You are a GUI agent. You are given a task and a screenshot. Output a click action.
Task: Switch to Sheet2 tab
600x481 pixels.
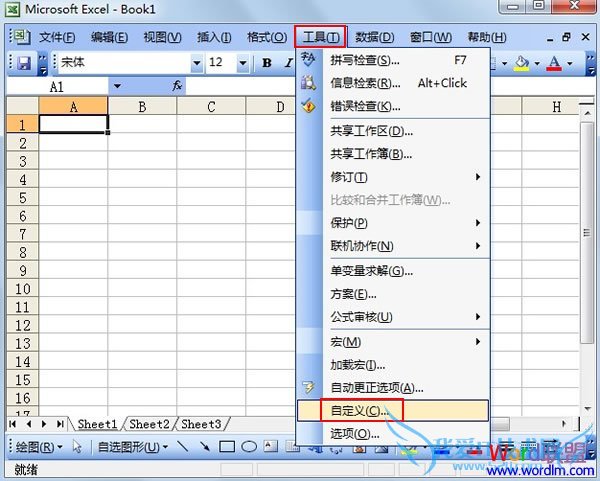click(149, 424)
